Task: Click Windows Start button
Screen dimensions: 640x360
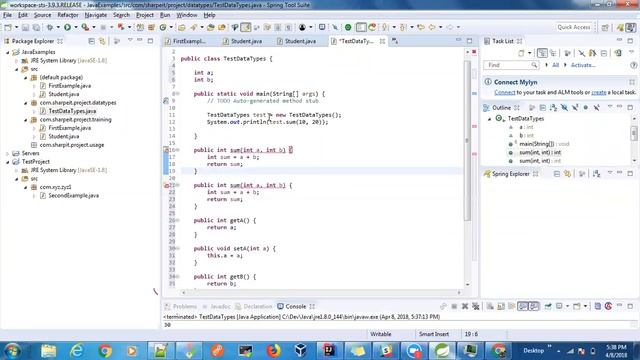Action: click(x=12, y=351)
